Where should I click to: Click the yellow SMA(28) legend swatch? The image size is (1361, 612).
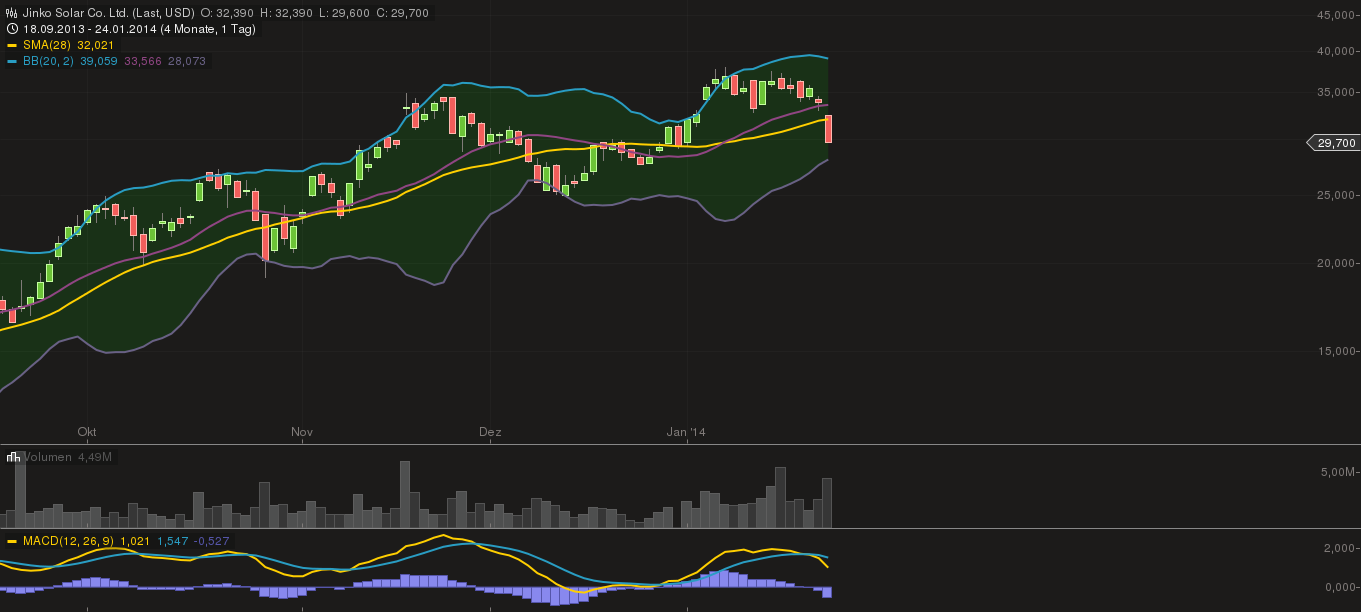pos(12,45)
